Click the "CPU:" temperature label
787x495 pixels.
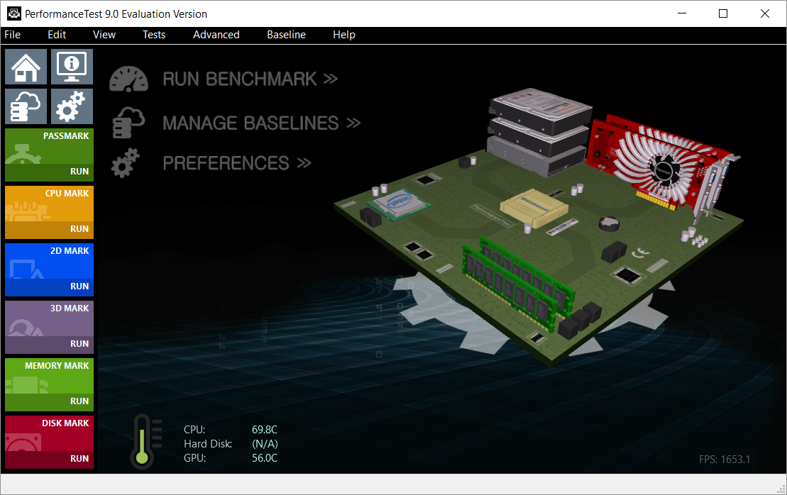194,430
